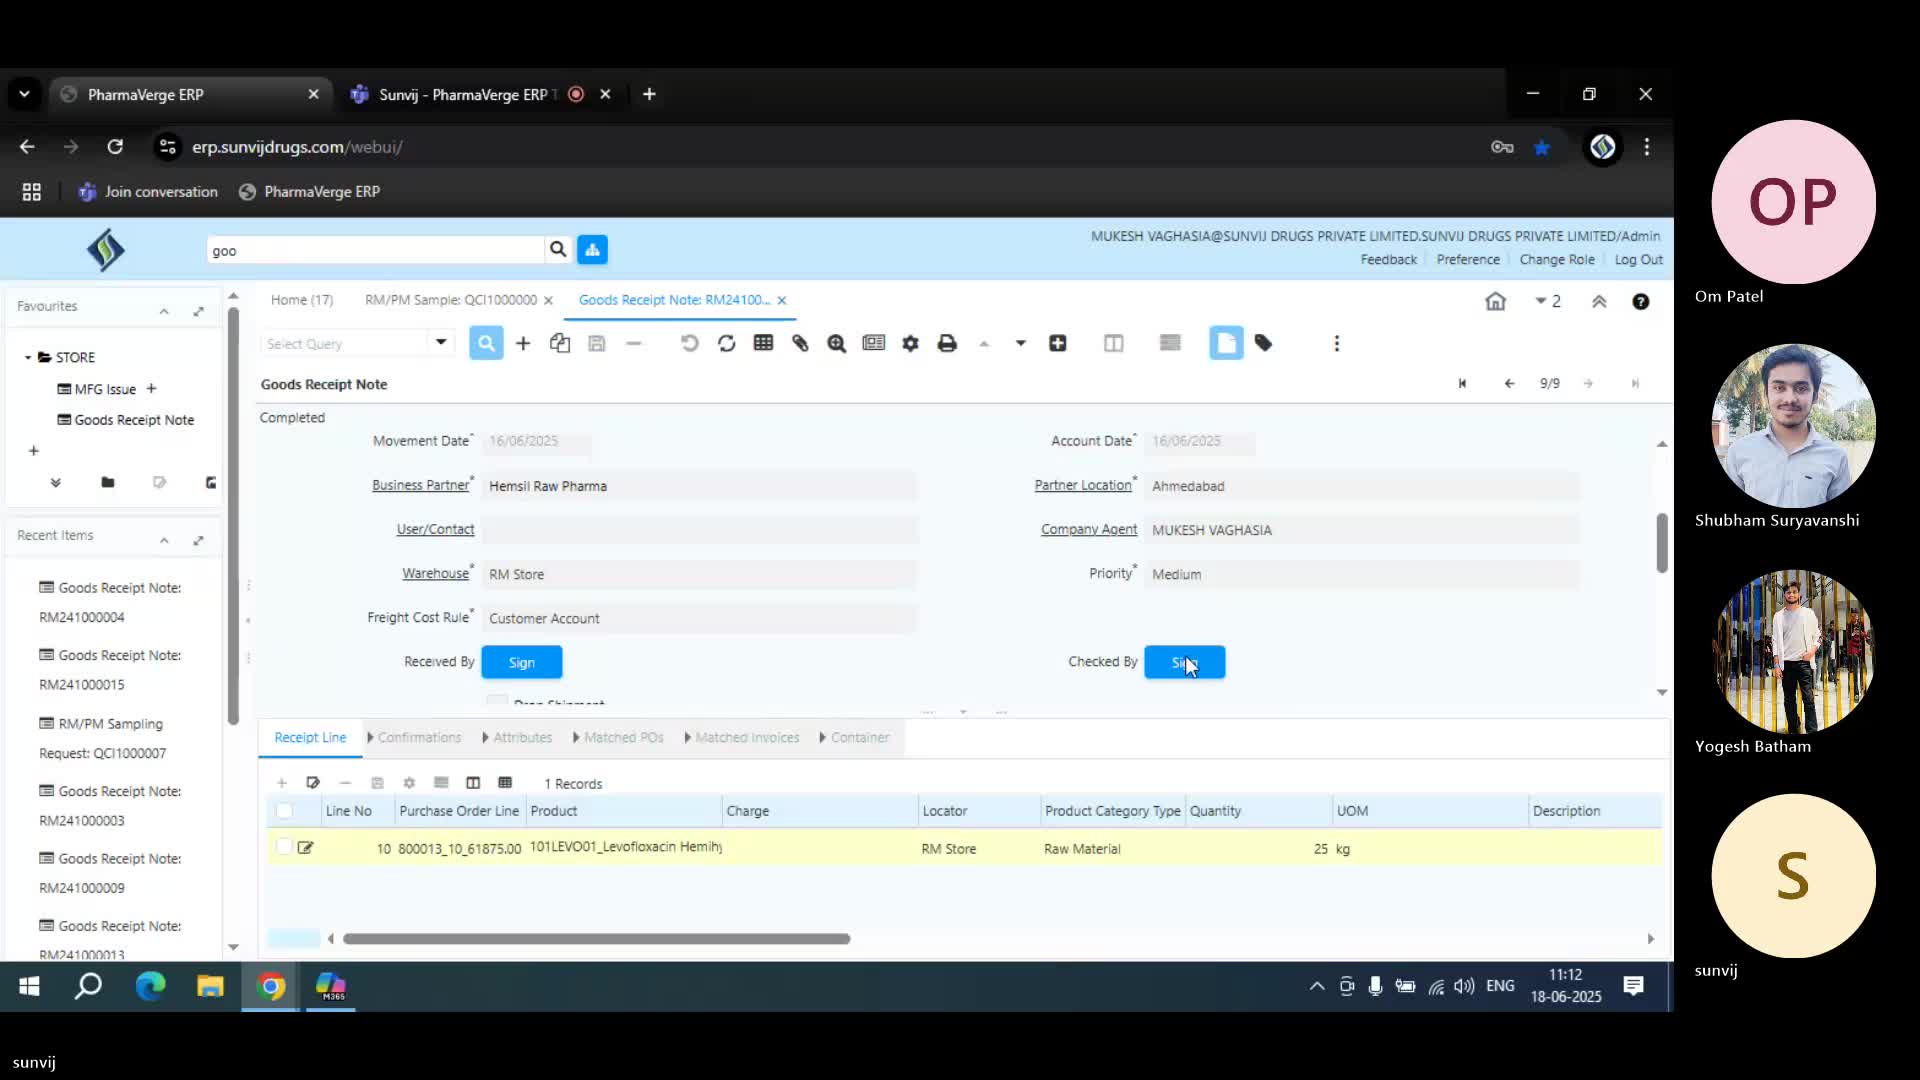Click the Detail Record down arrow in toolbar
This screenshot has width=1920, height=1080.
[x=1021, y=343]
